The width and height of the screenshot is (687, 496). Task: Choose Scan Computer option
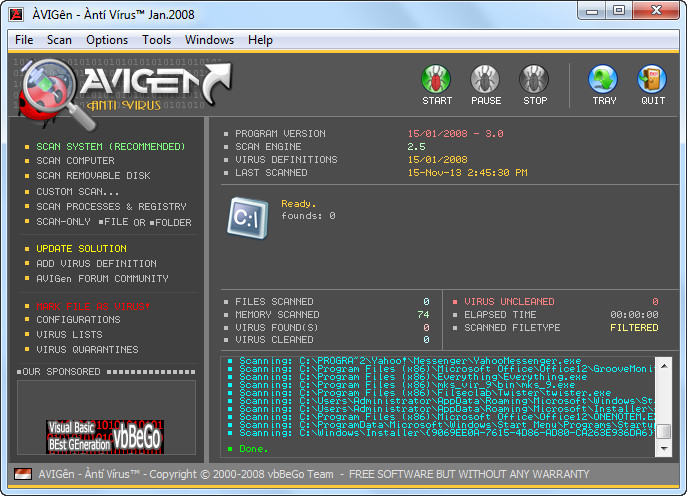click(x=75, y=161)
